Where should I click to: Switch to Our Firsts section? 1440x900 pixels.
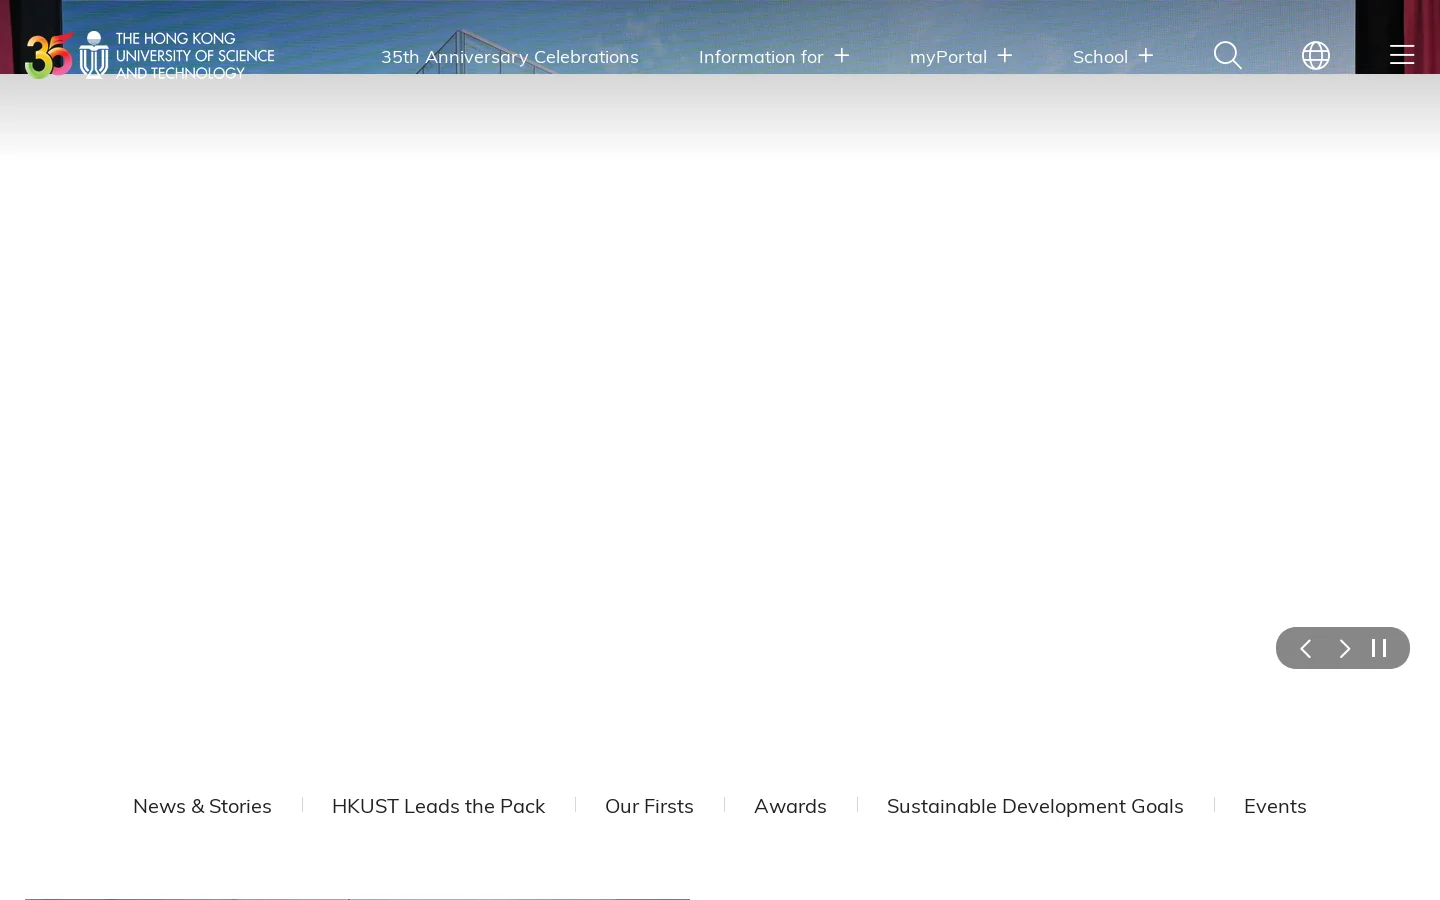click(x=649, y=806)
